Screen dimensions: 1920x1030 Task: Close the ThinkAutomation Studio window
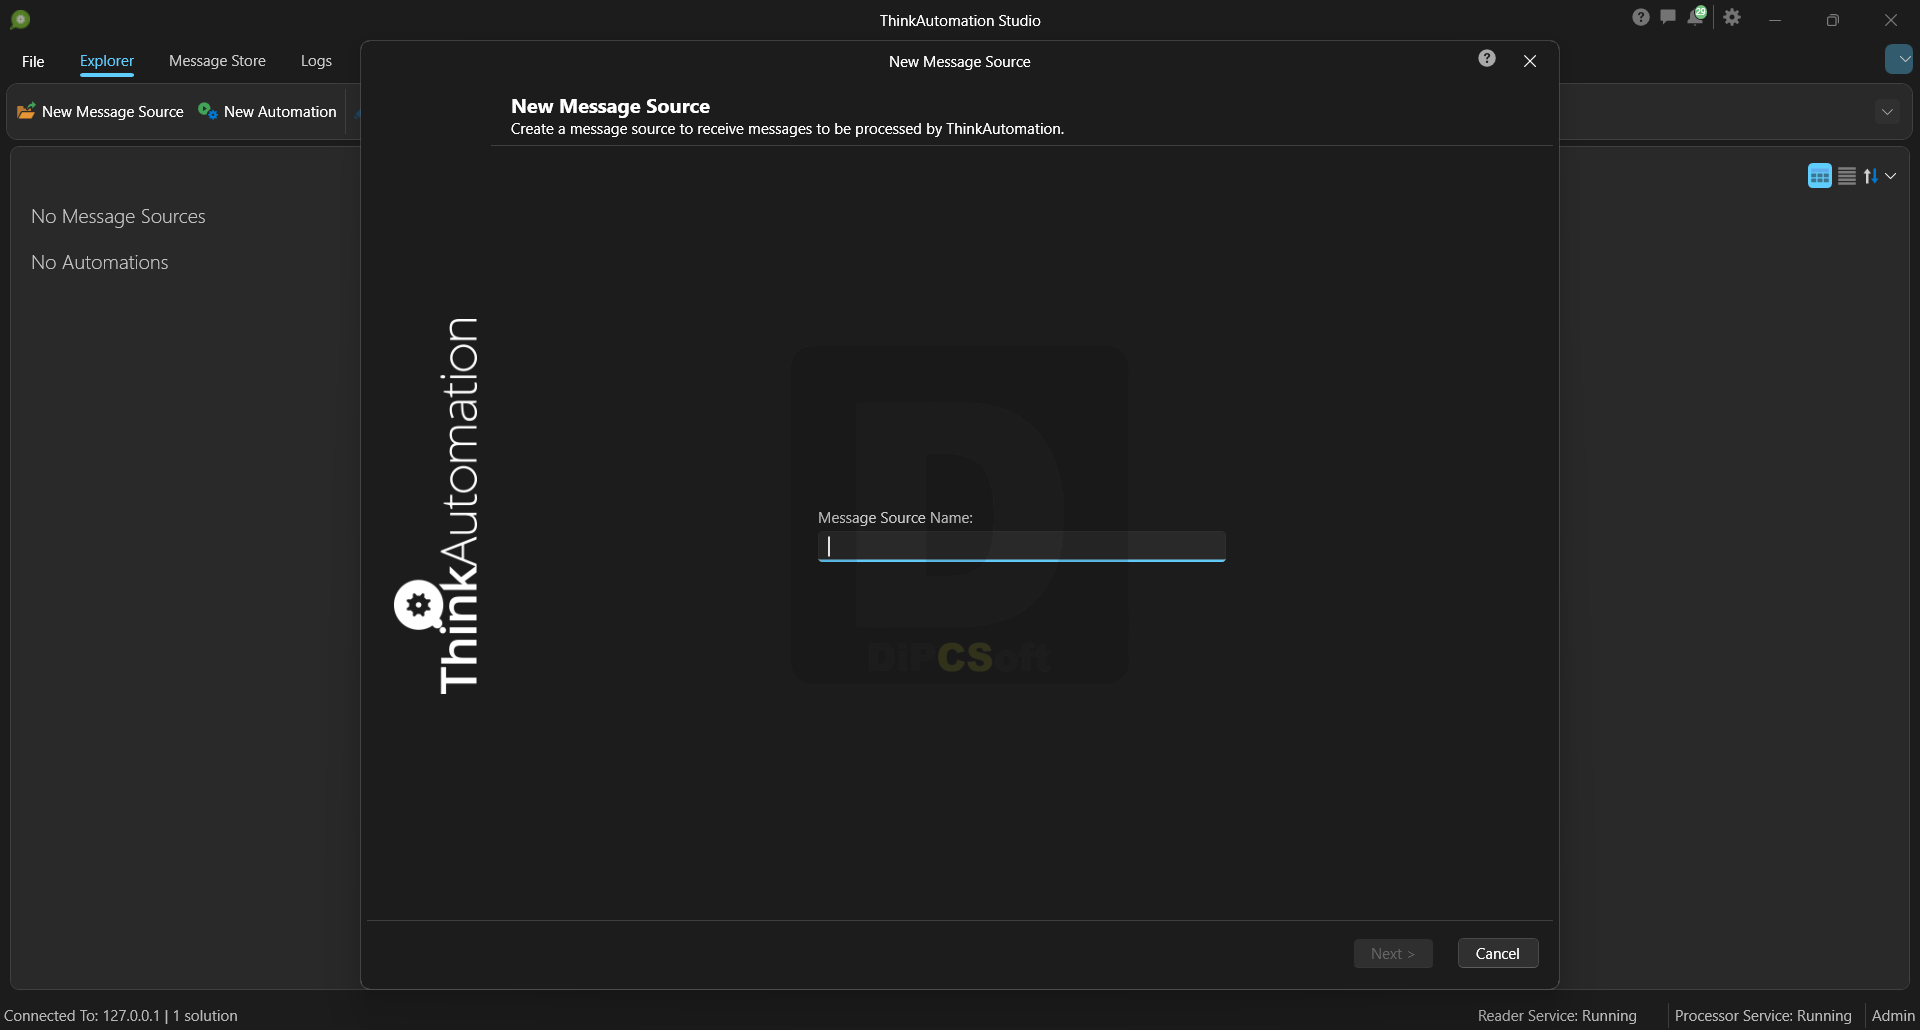click(1890, 20)
